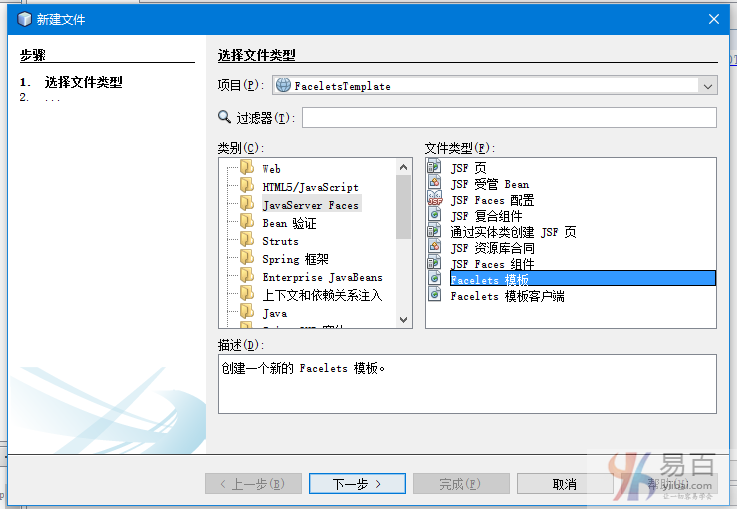Select Enterprise JavaBeans category

click(322, 277)
